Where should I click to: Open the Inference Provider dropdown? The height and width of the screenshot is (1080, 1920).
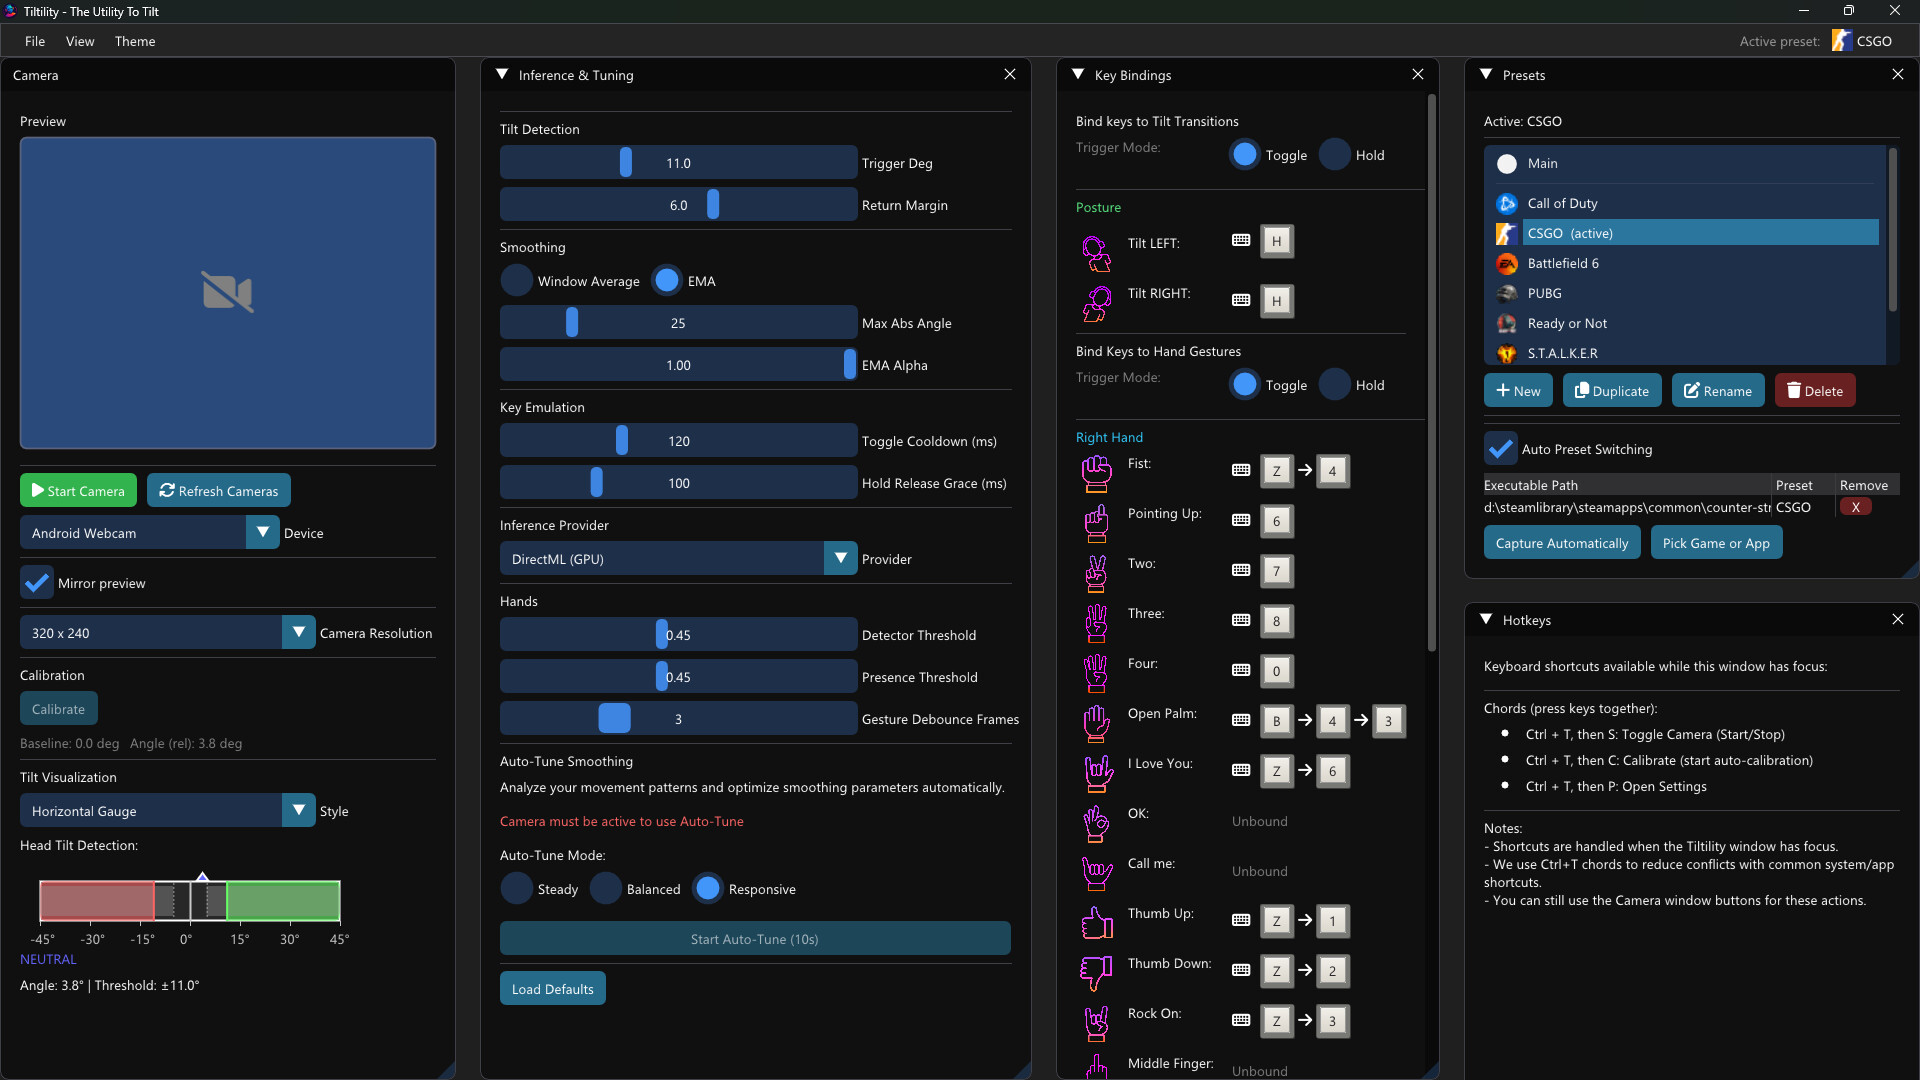click(x=839, y=558)
